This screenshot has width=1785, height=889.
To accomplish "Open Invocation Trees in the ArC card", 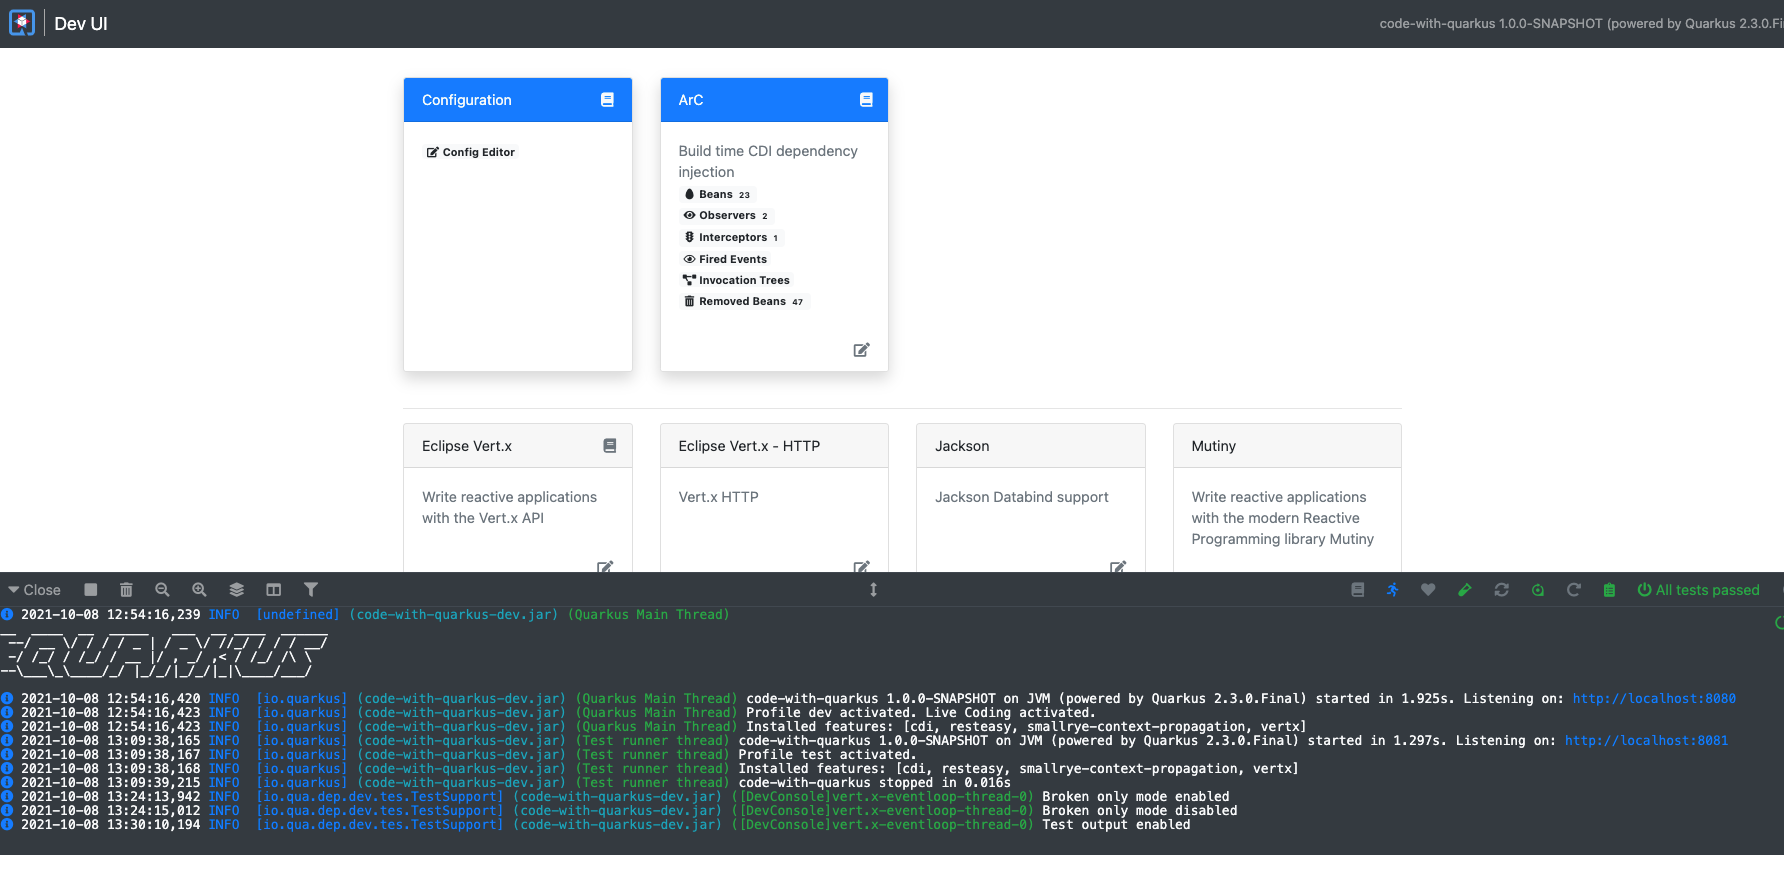I will coord(736,280).
